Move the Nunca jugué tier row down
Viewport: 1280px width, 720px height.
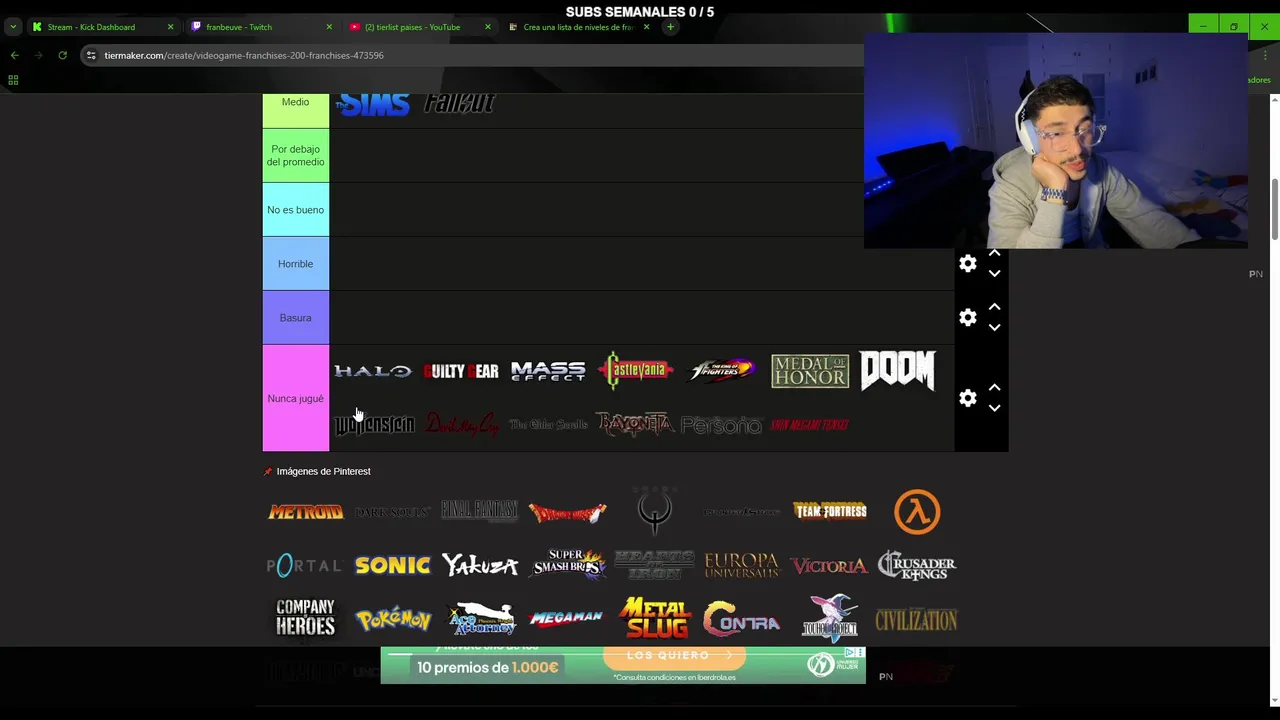pos(994,409)
